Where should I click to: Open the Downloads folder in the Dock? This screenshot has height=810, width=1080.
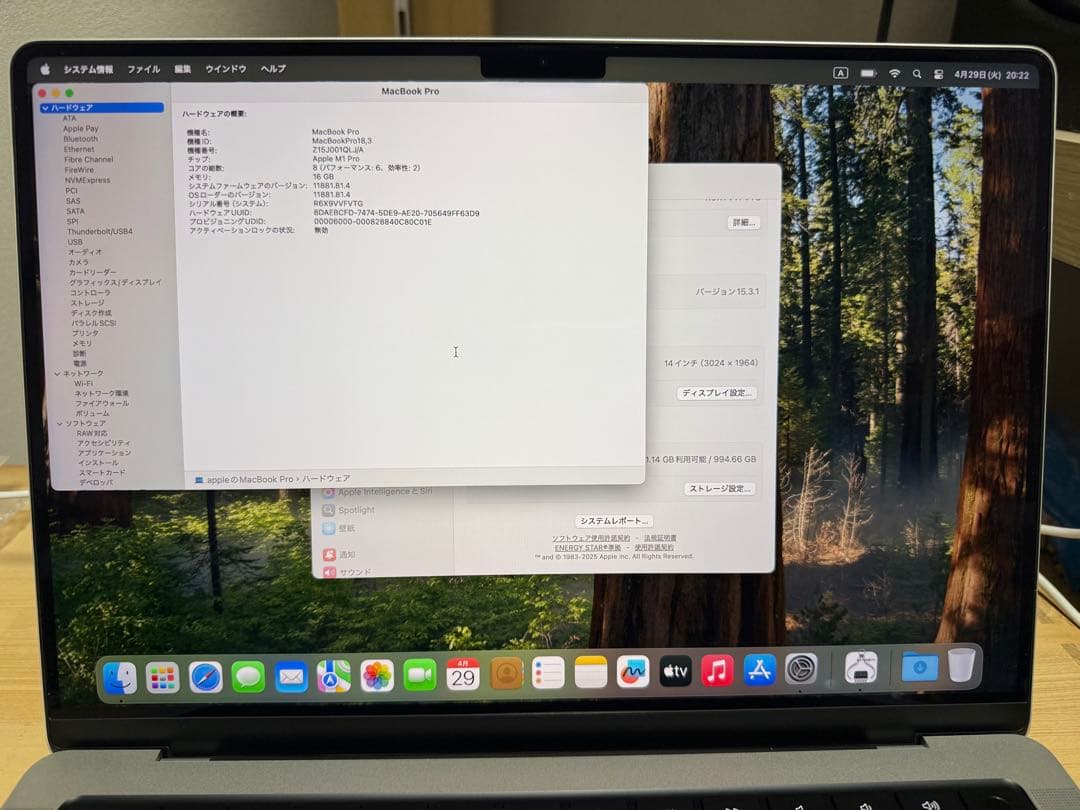click(920, 666)
